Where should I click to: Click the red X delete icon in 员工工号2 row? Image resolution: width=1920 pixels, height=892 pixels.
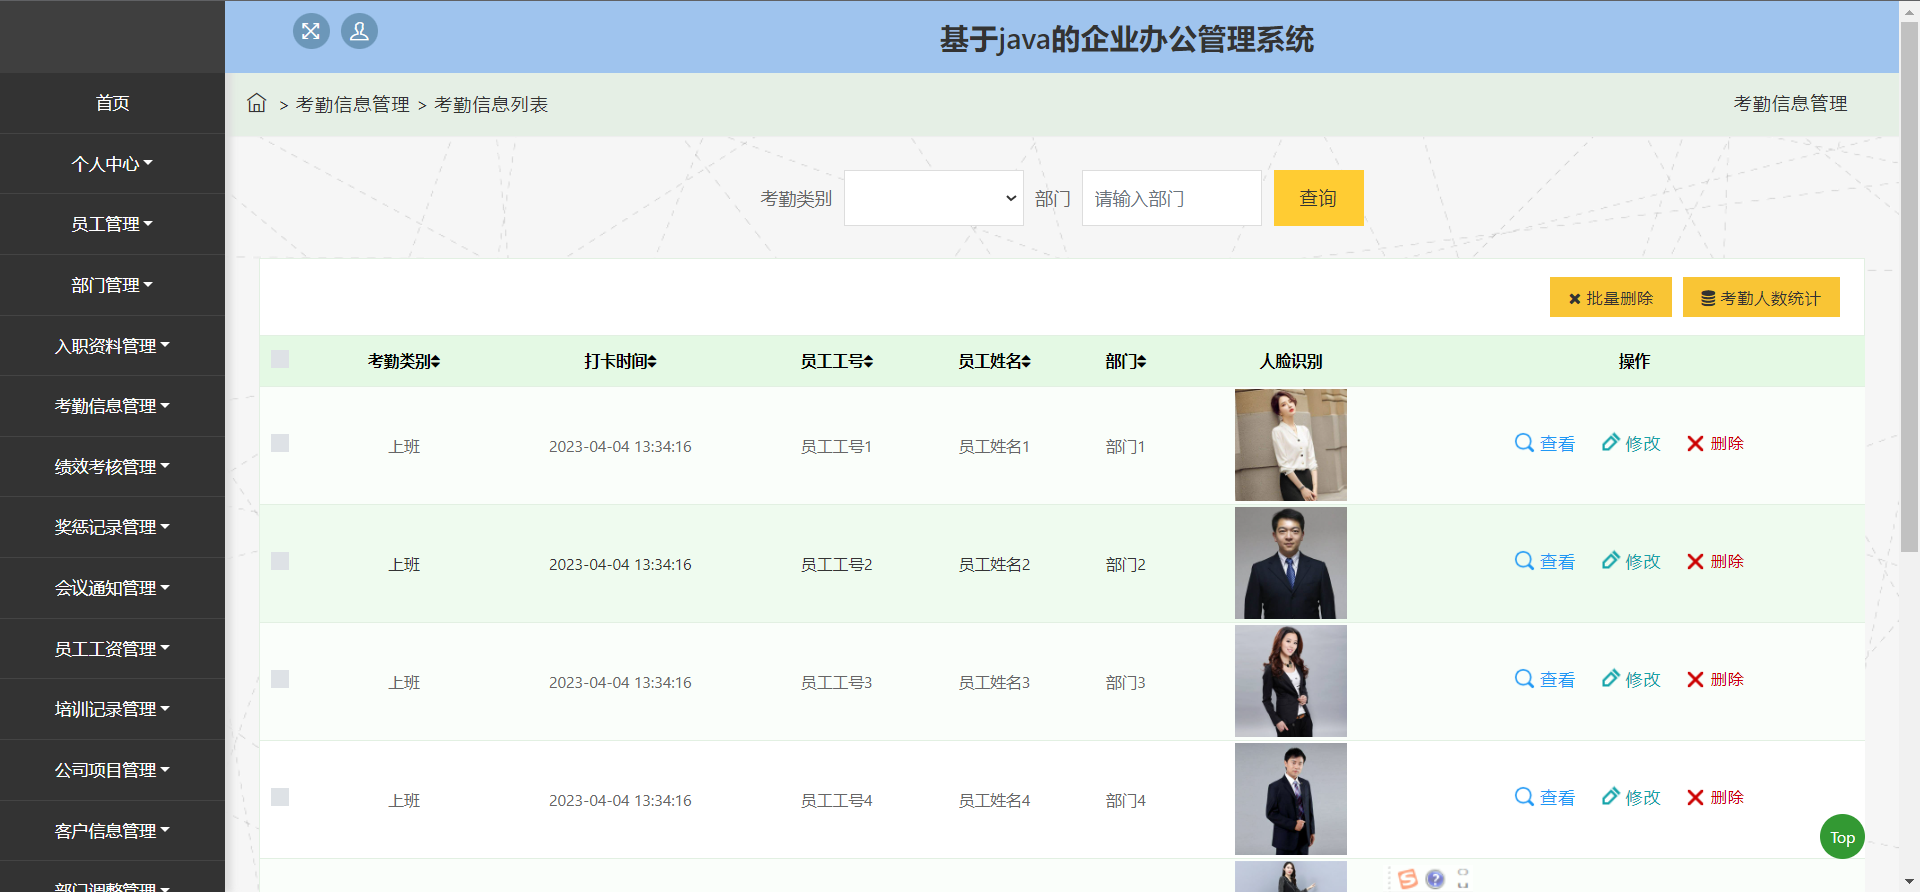1695,561
